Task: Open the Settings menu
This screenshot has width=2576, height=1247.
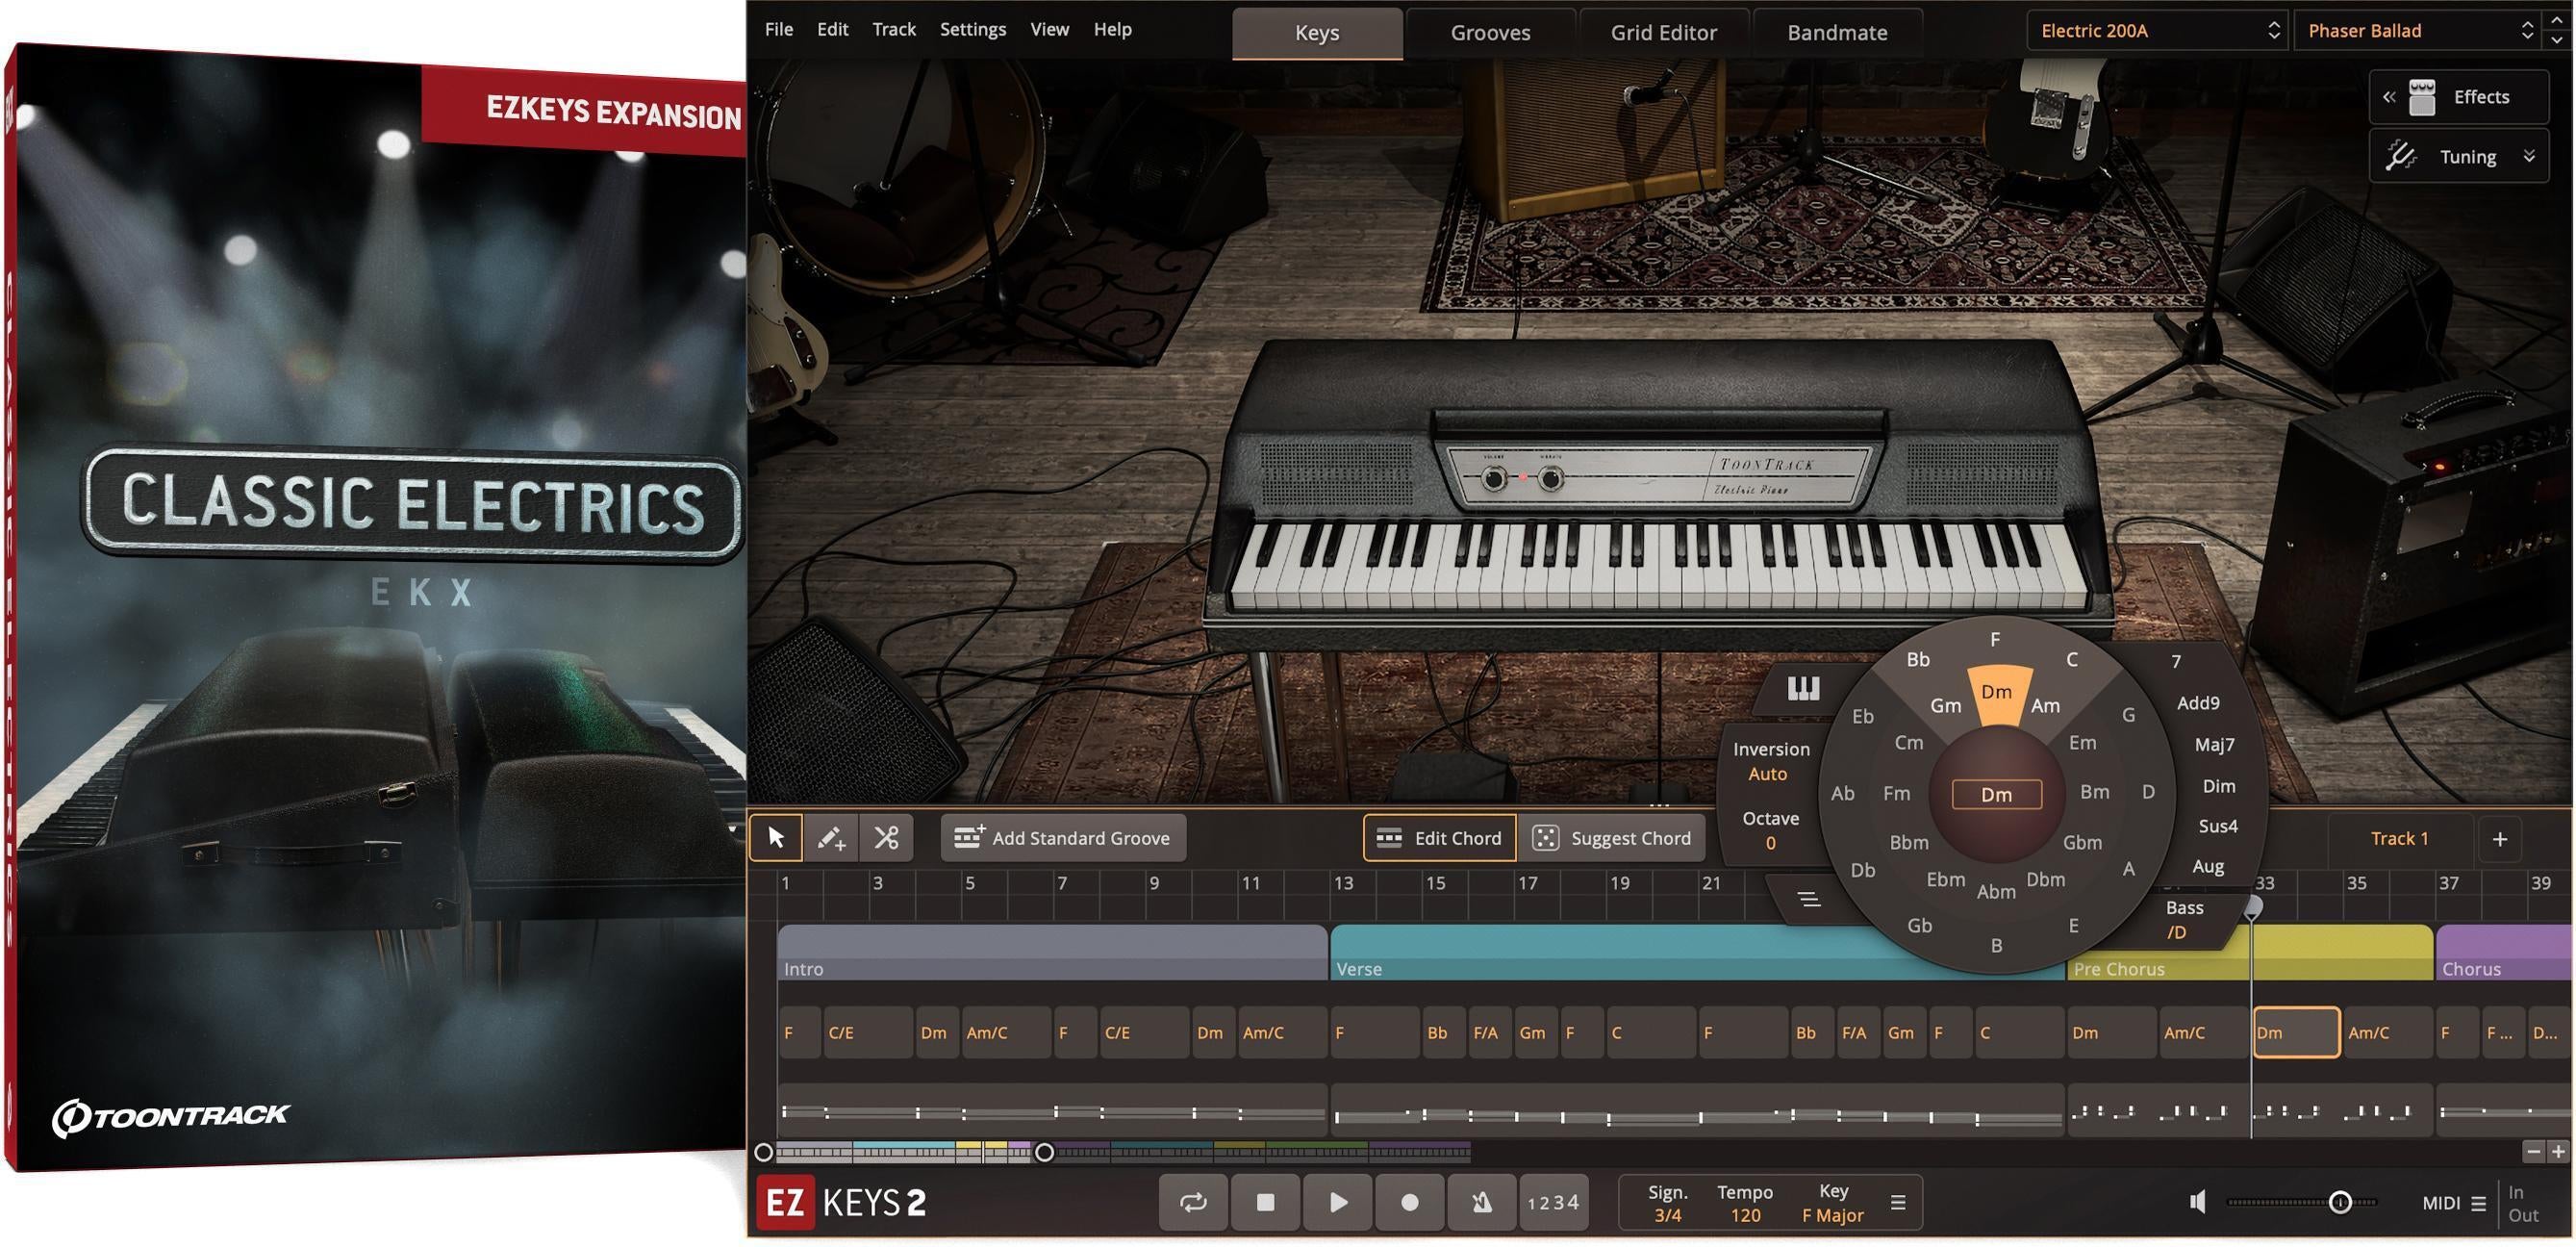Action: pos(972,29)
